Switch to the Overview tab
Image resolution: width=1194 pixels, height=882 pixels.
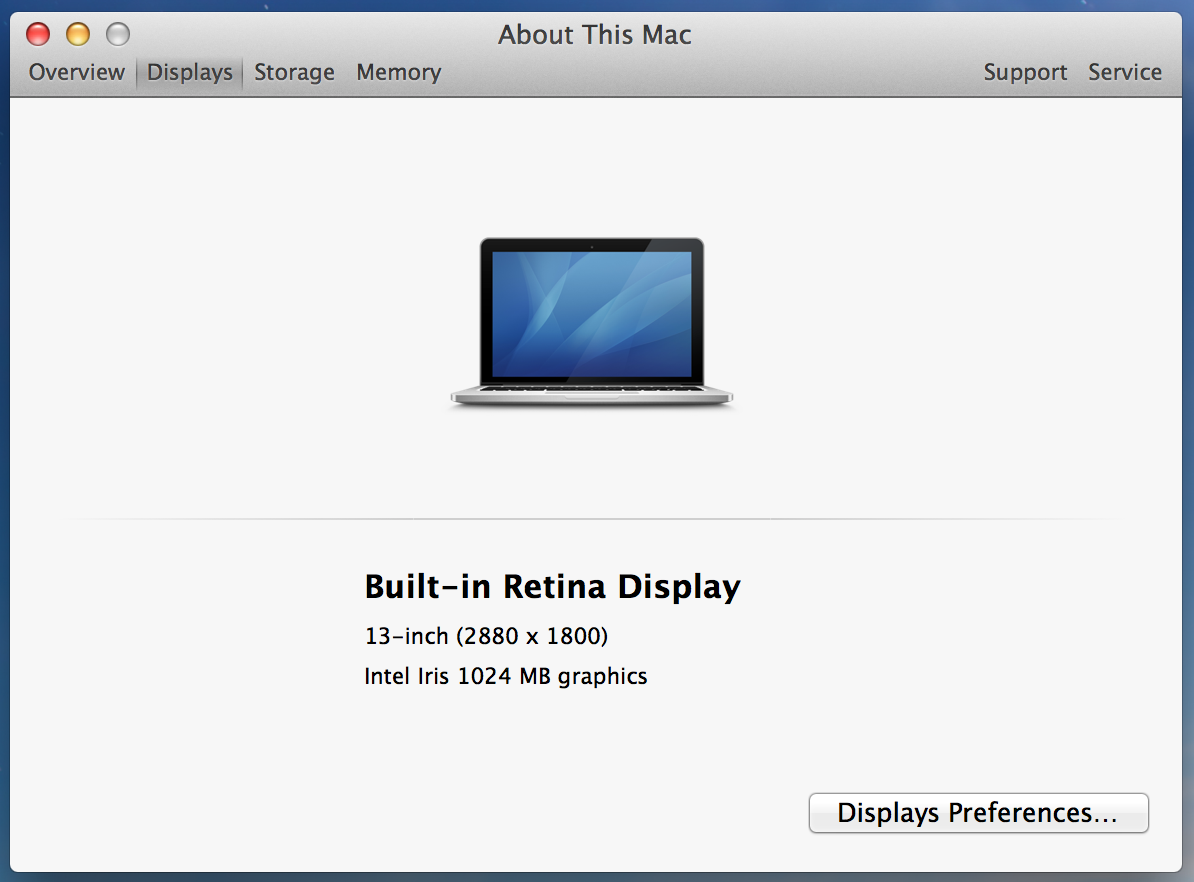coord(76,72)
